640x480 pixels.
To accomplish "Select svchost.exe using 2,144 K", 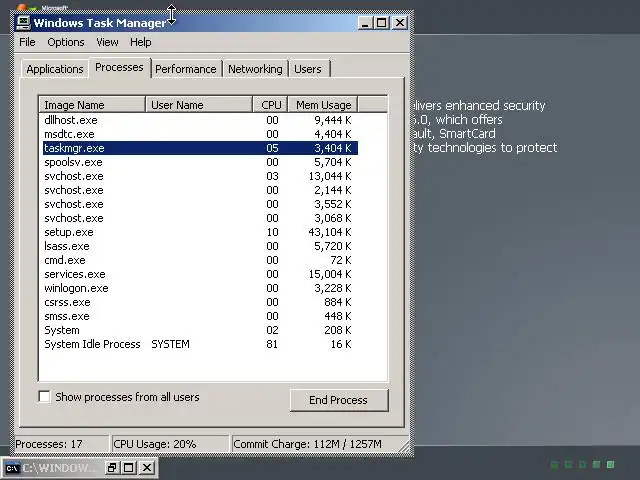I will tap(200, 190).
